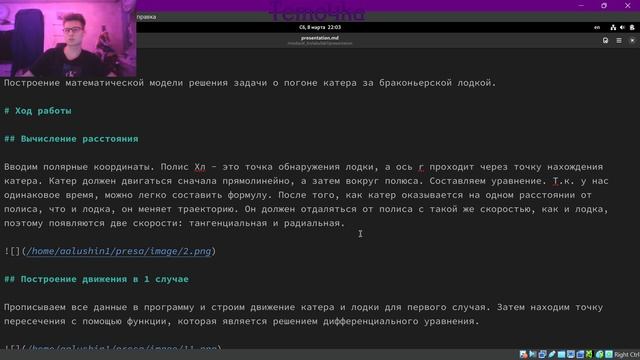Viewport: 640px width, 360px height.
Task: Click the green mouse integration indicator in status bar
Action: point(599,354)
